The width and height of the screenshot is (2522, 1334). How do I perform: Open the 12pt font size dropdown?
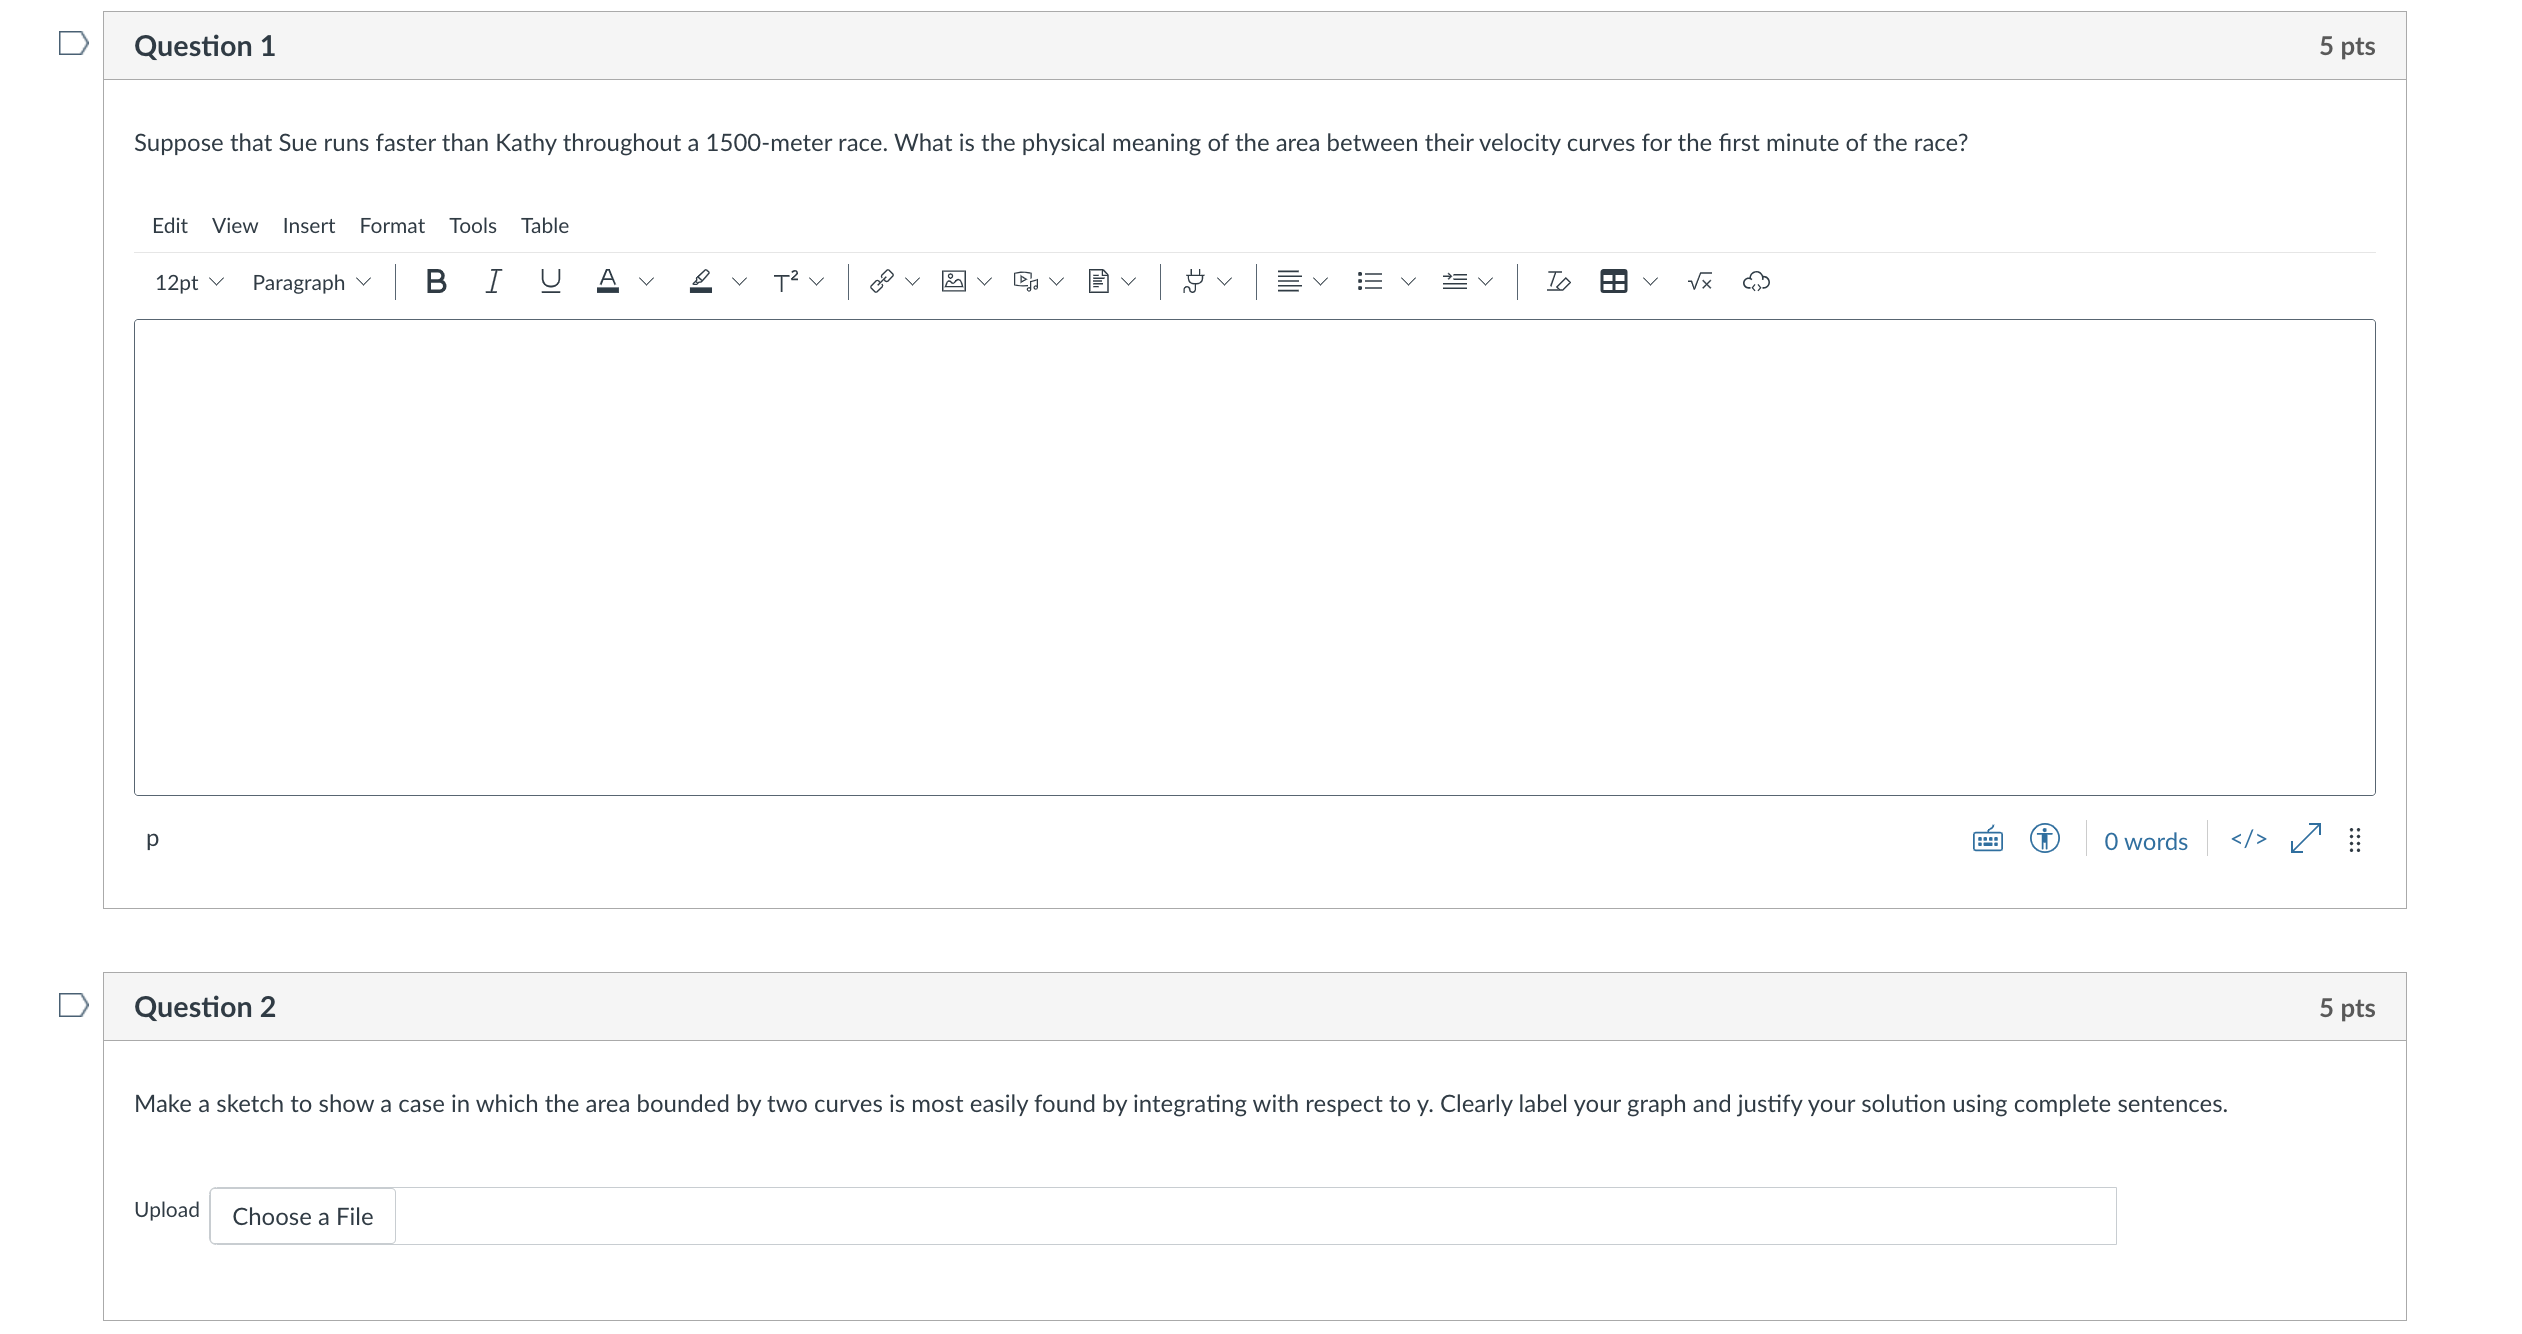point(188,283)
